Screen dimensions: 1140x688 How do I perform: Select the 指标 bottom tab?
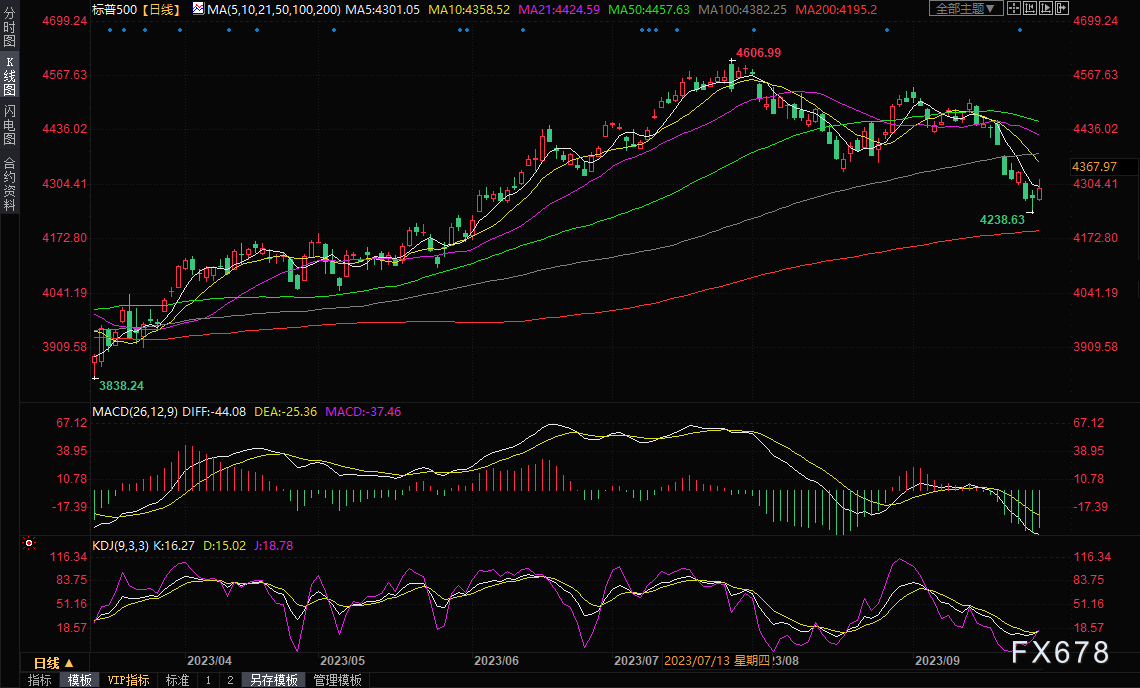click(x=40, y=680)
